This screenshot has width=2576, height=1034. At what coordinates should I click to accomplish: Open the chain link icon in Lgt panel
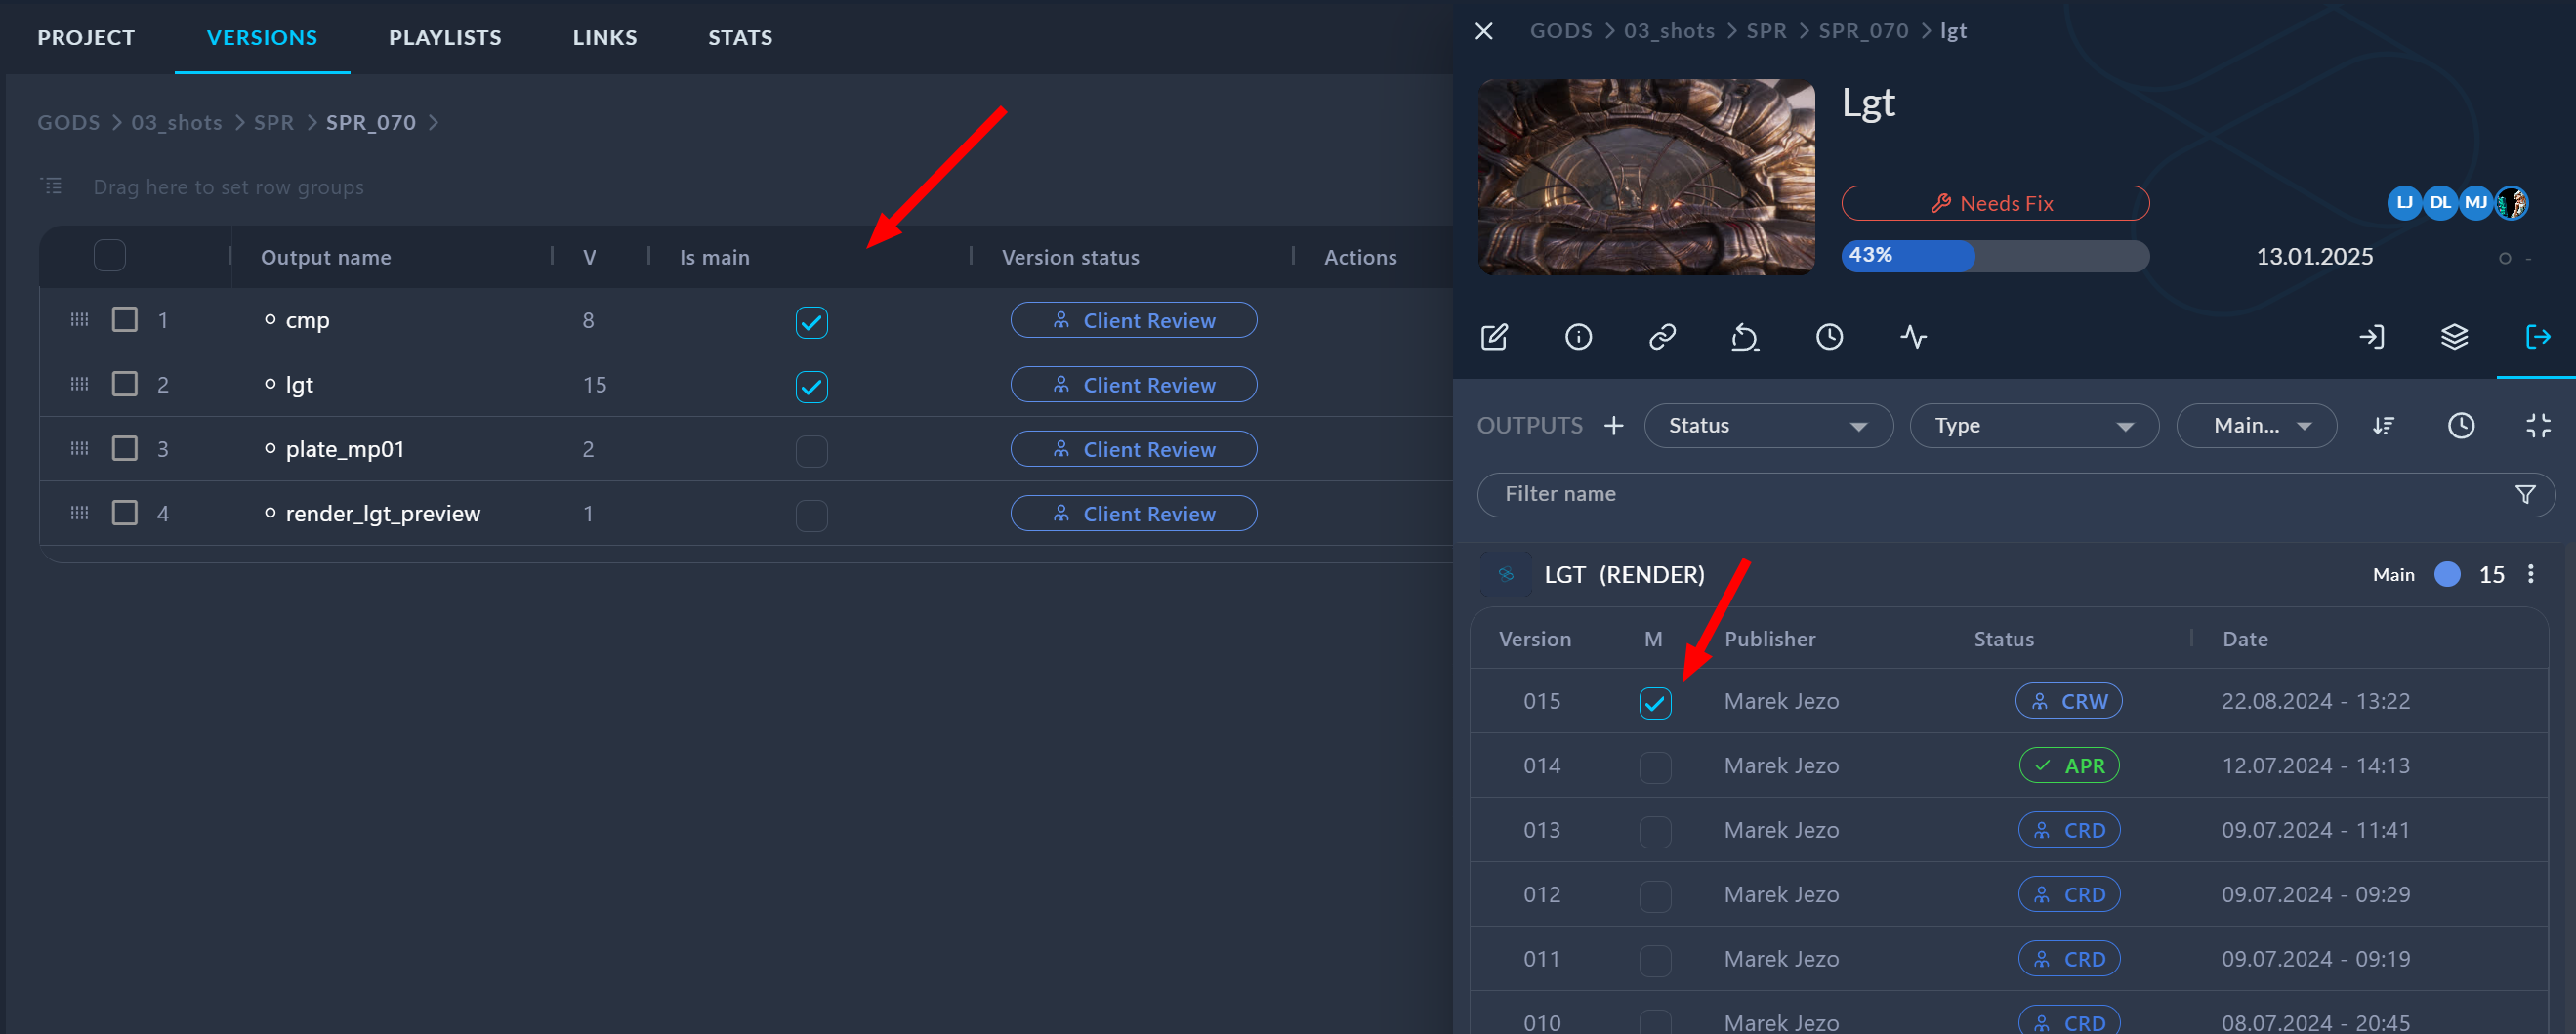pos(1662,337)
